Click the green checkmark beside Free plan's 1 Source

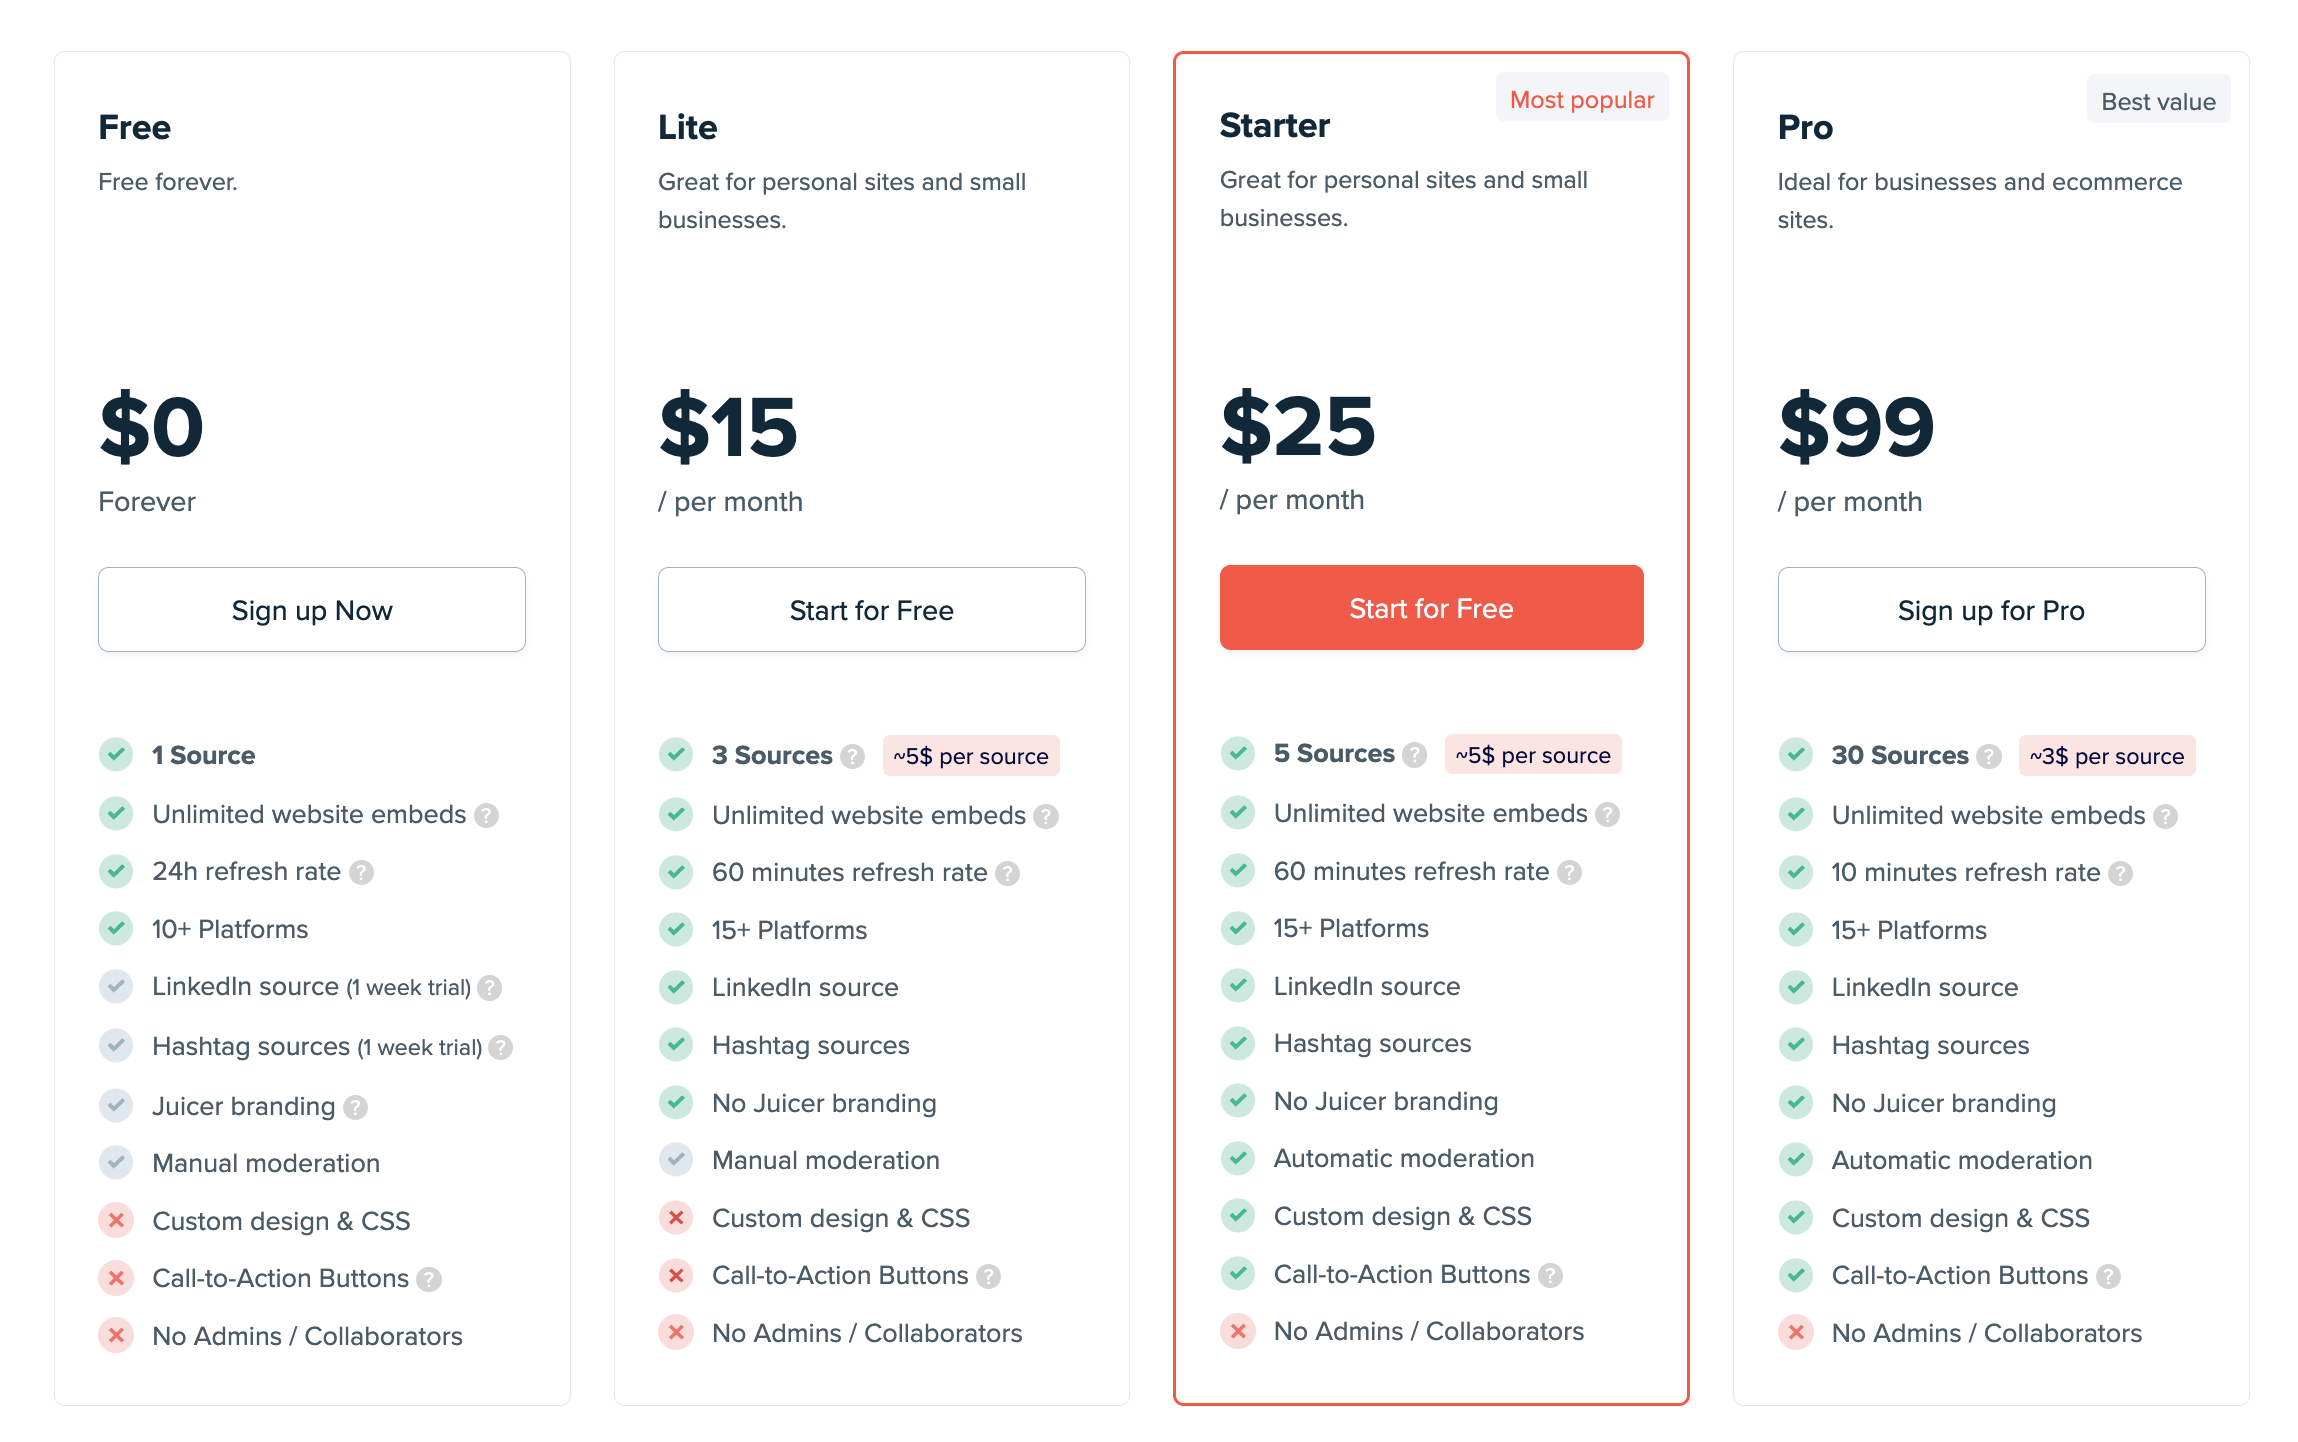pos(116,754)
